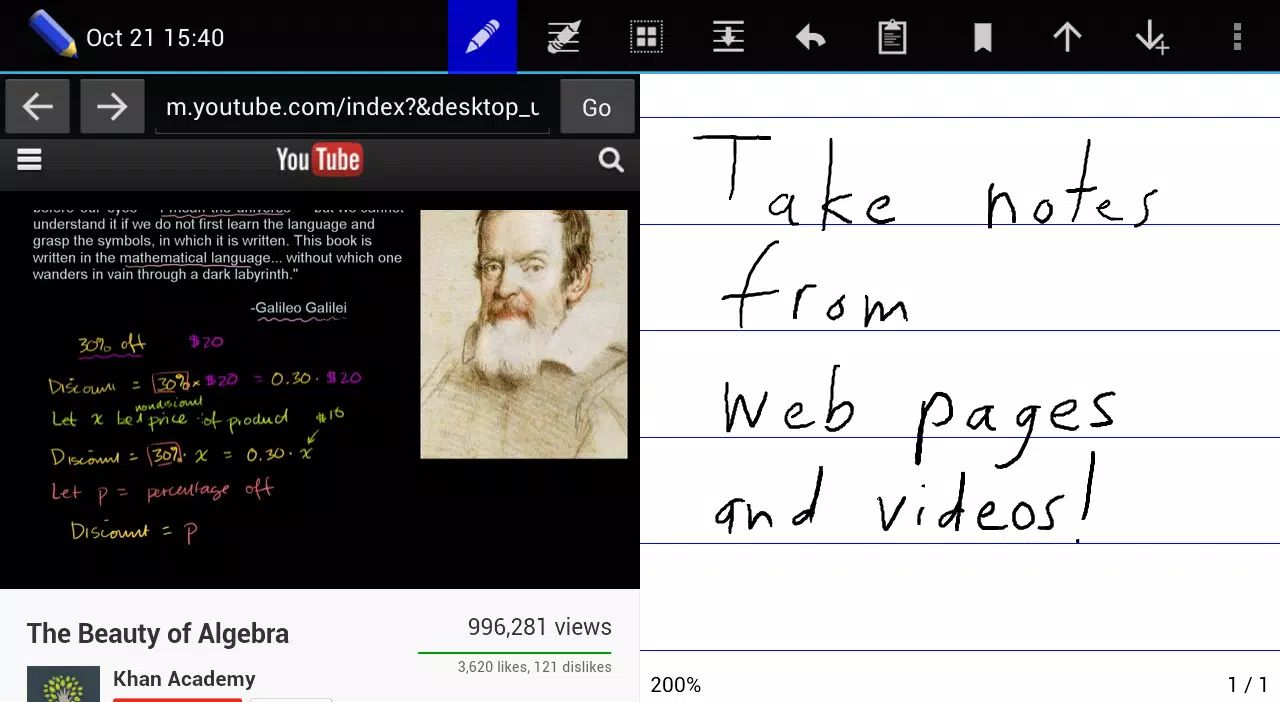This screenshot has width=1280, height=702.
Task: Tap the Go button
Action: tap(597, 107)
